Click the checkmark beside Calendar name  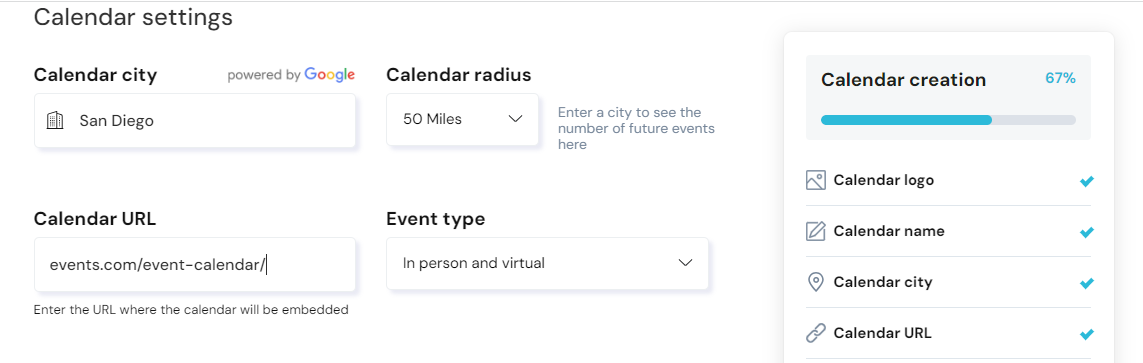(x=1086, y=232)
